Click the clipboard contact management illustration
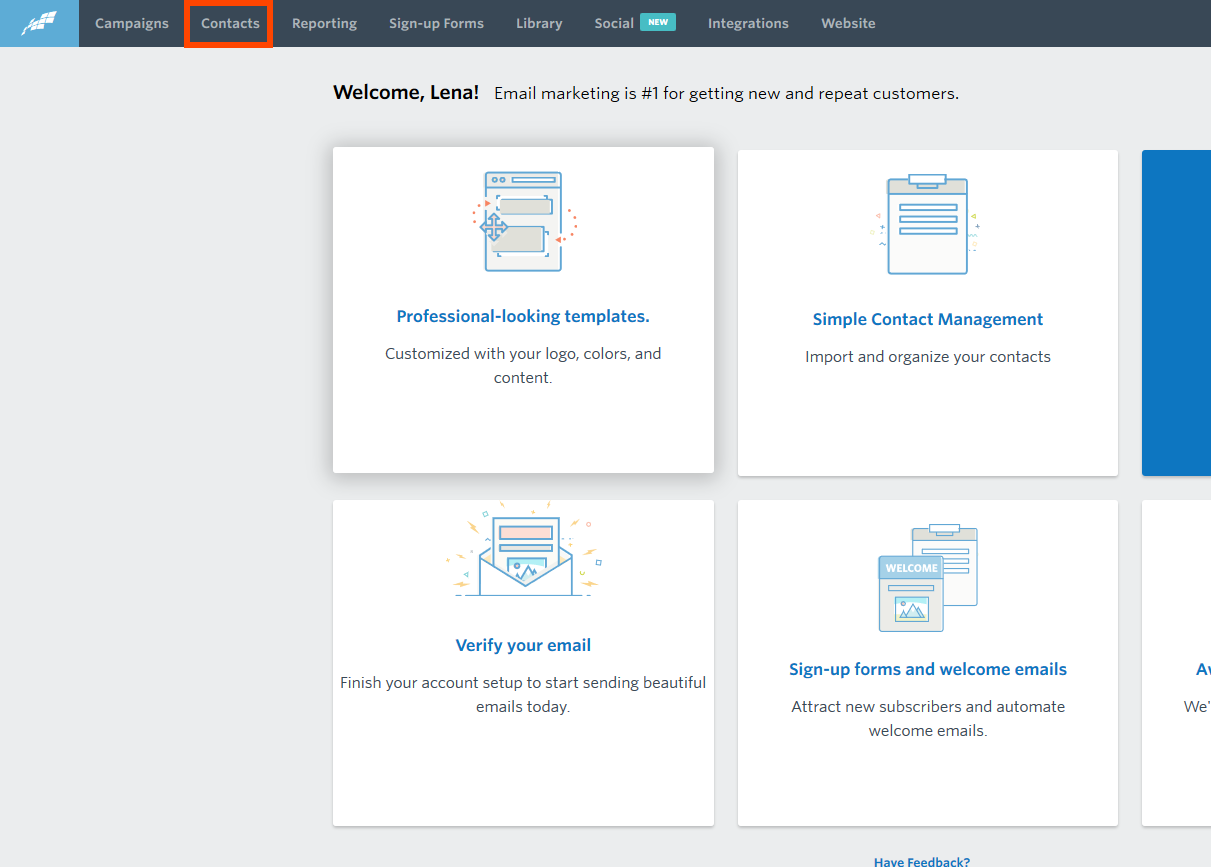The width and height of the screenshot is (1211, 867). tap(927, 225)
